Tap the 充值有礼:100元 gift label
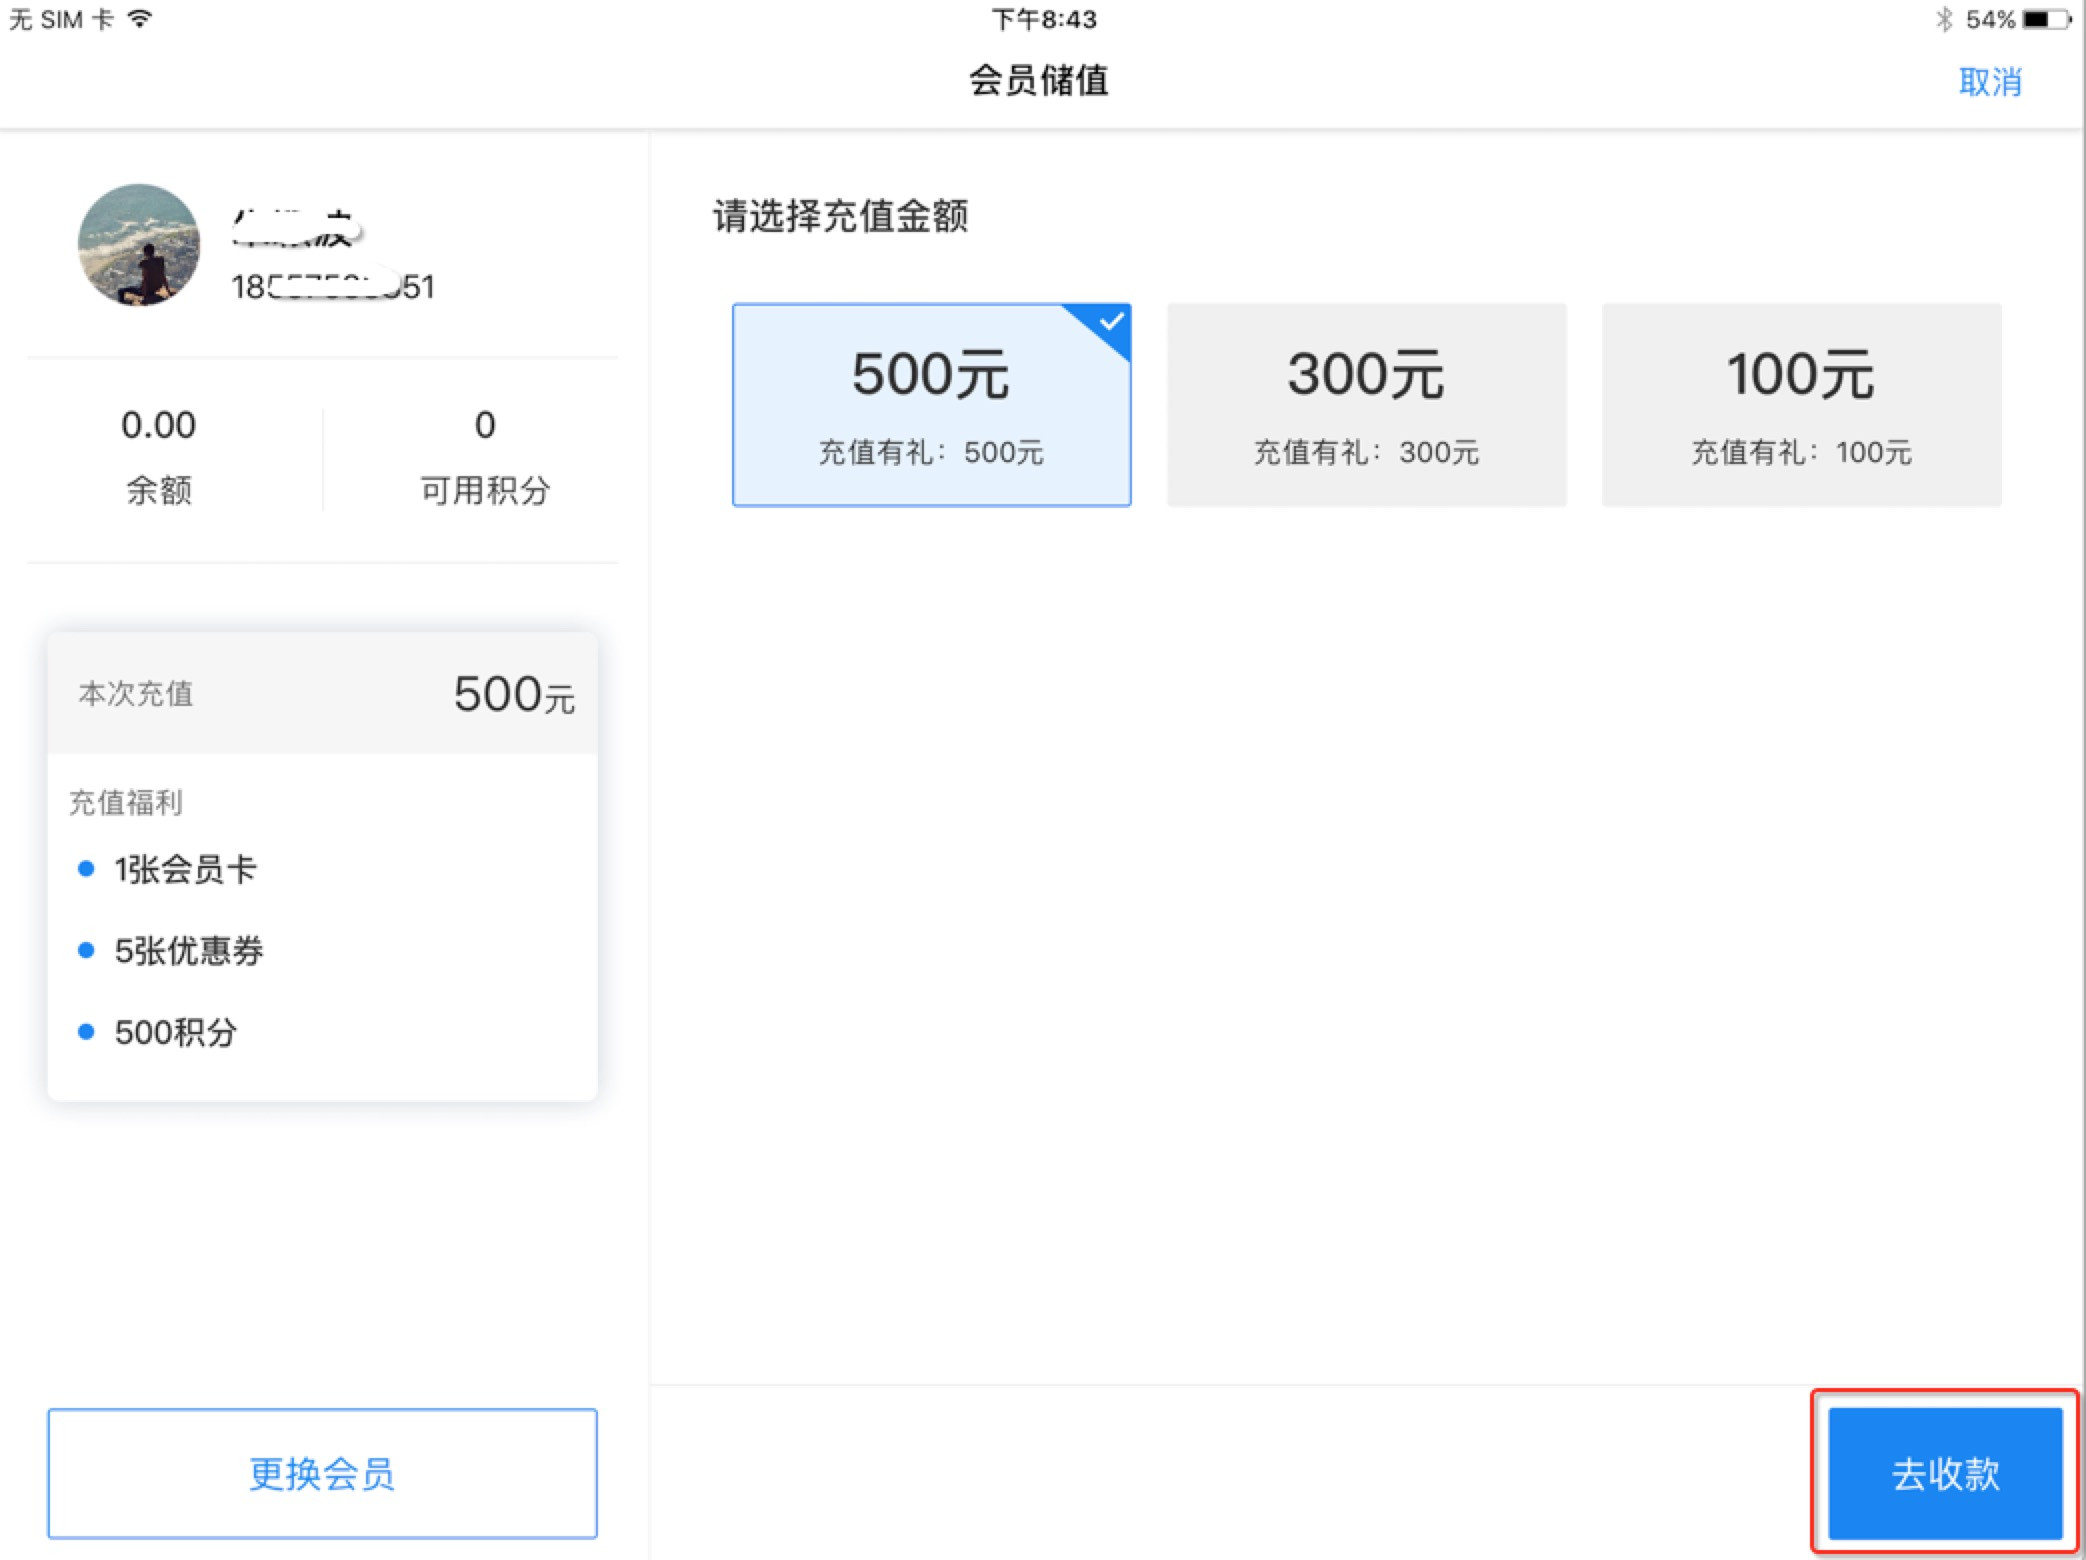 (x=1801, y=452)
